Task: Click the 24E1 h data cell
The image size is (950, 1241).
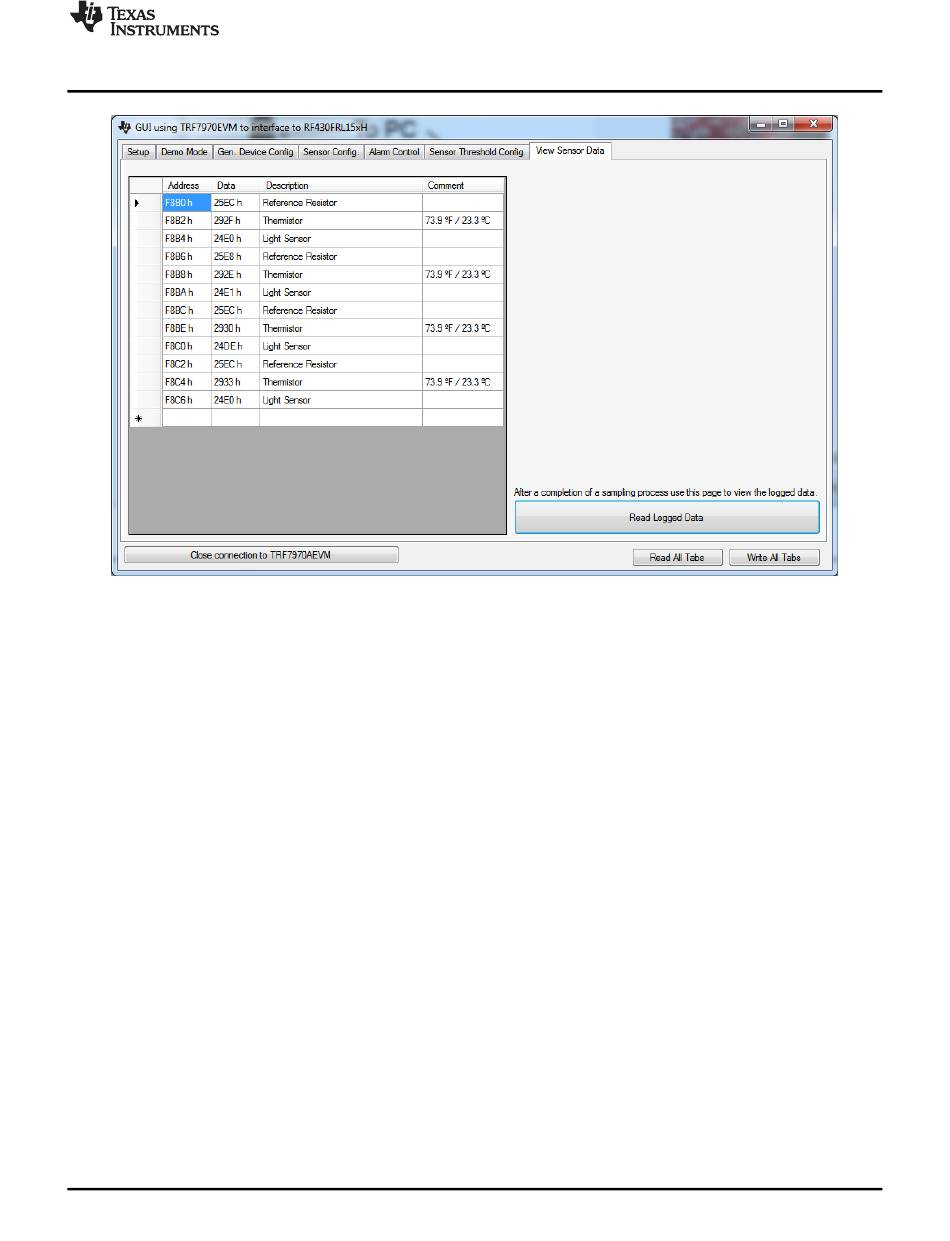Action: pos(235,293)
